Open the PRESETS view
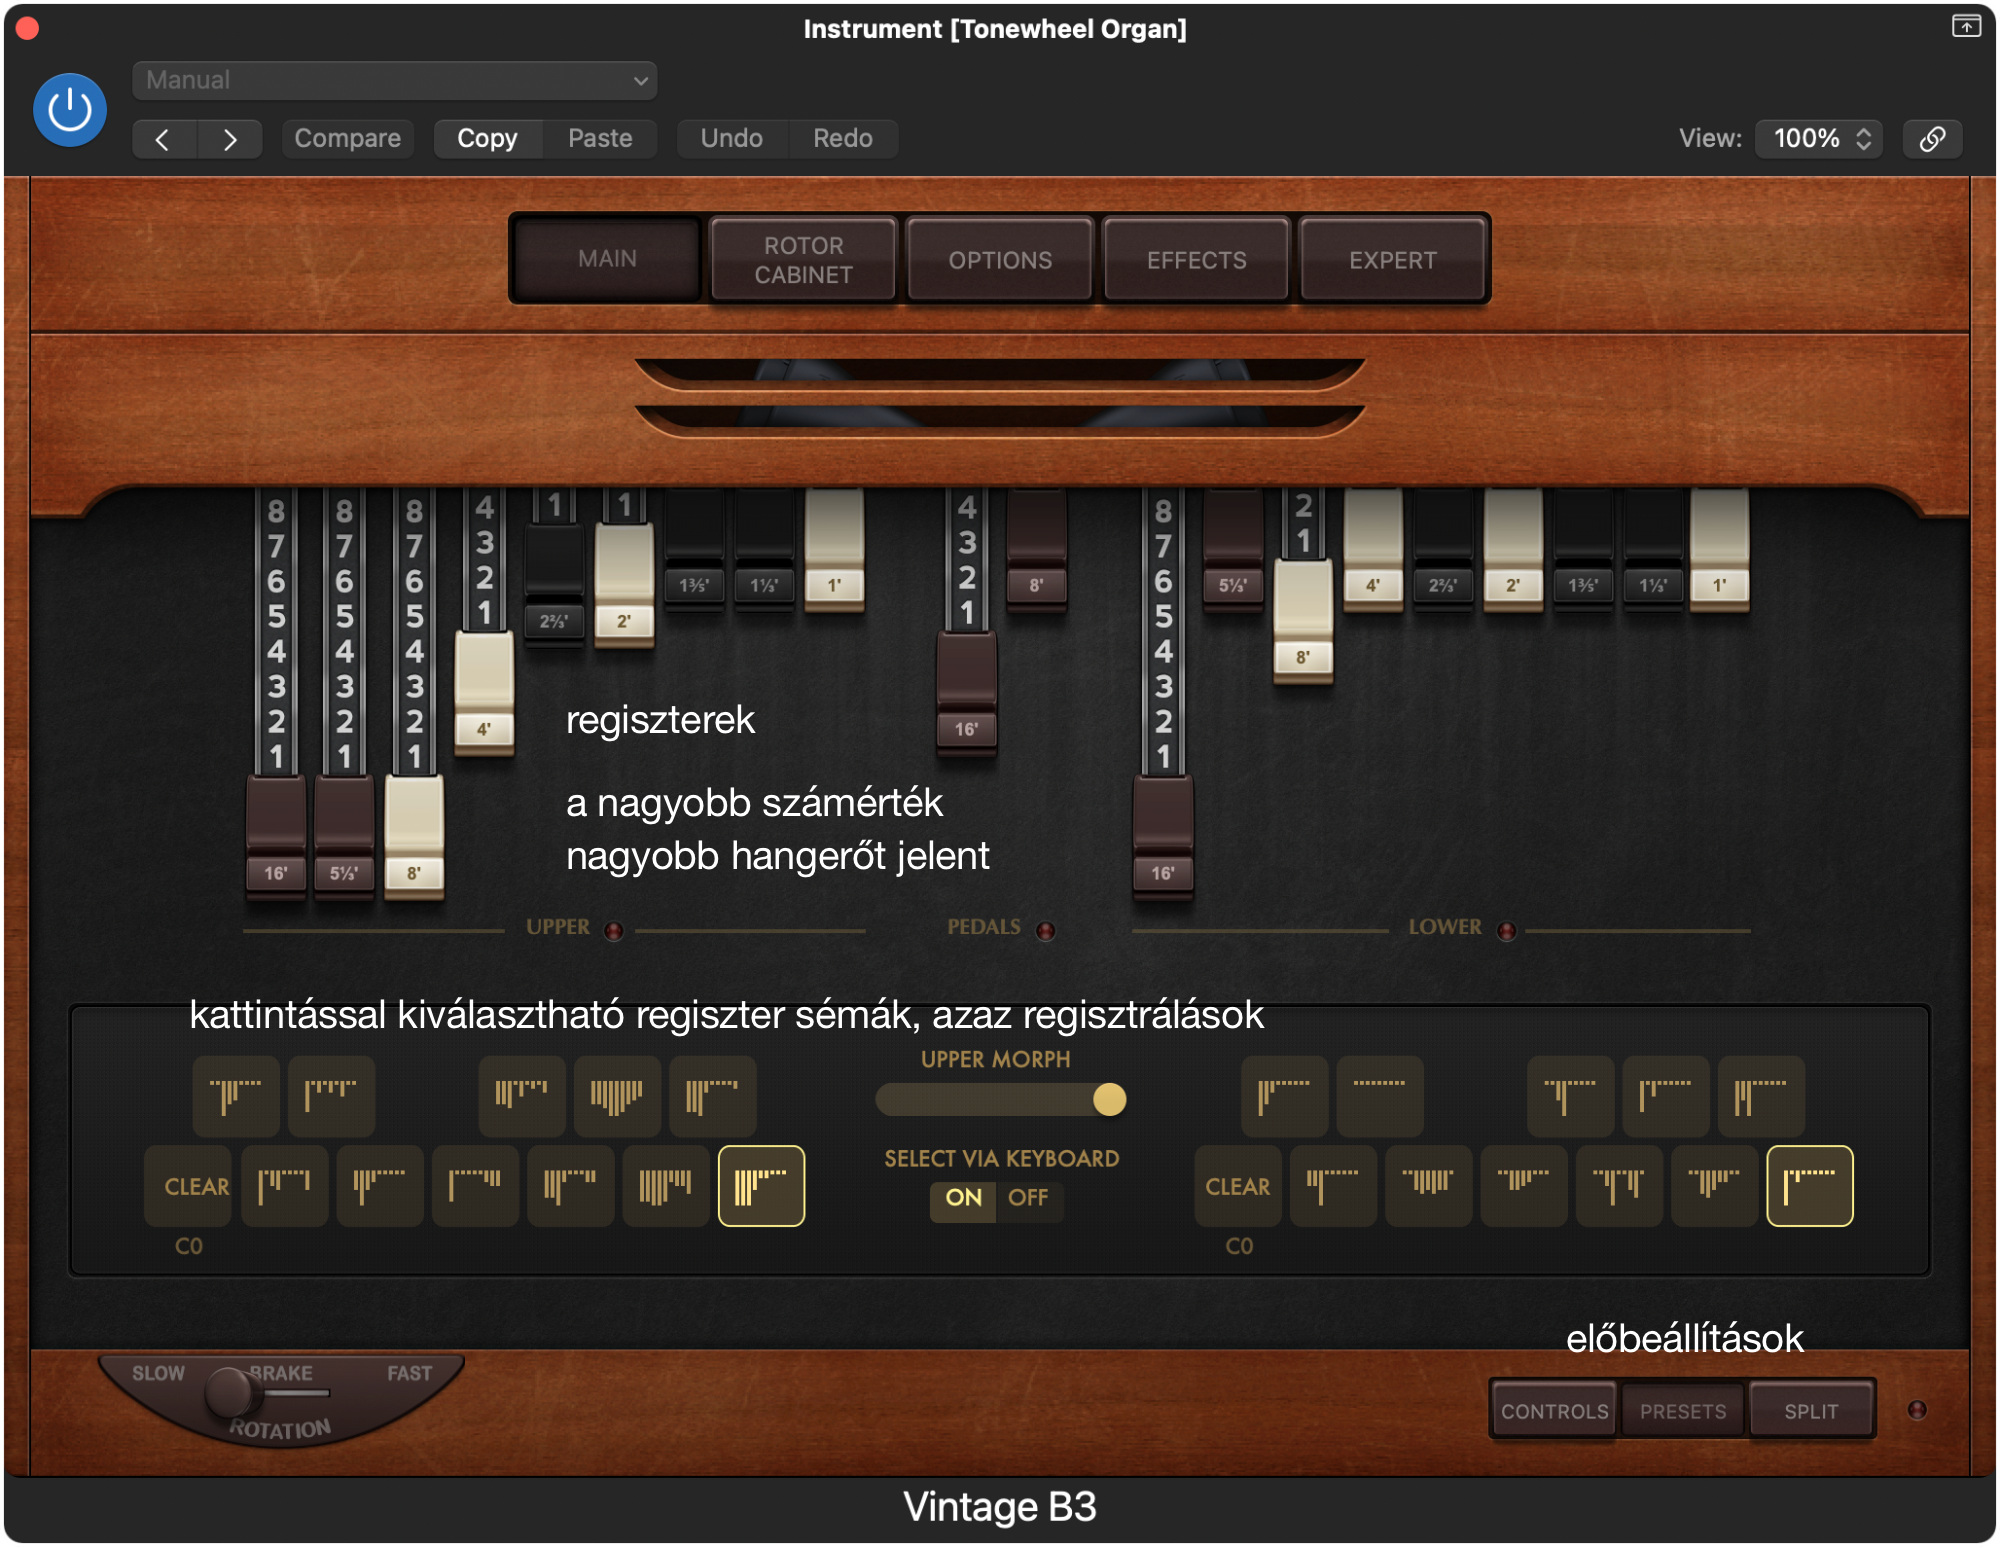 (x=1683, y=1411)
